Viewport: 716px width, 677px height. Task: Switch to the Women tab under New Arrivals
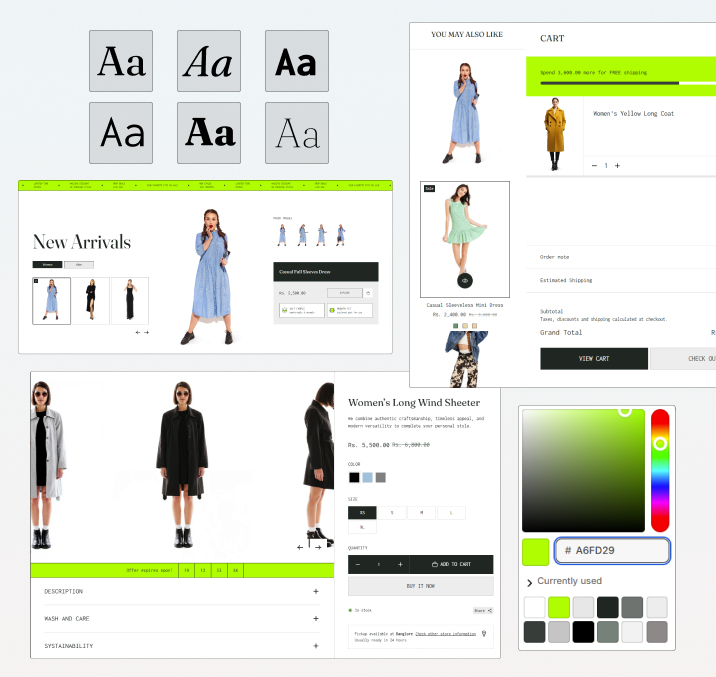coord(47,265)
